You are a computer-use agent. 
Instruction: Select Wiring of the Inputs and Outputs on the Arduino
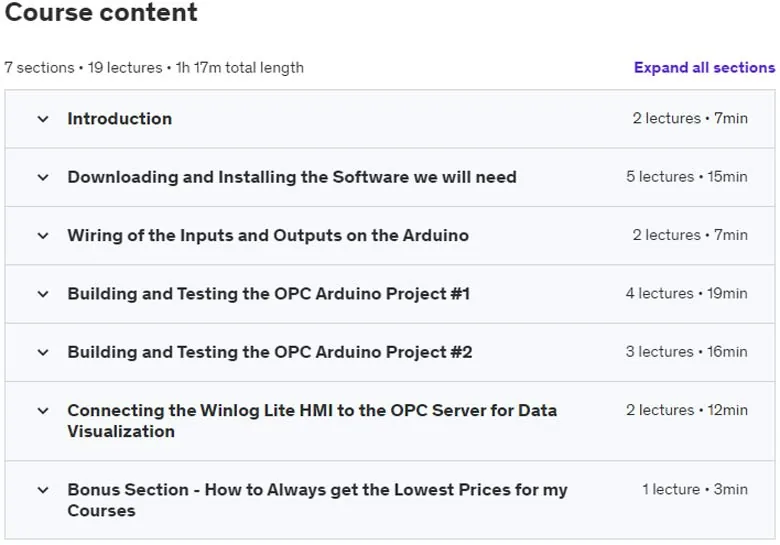click(268, 235)
